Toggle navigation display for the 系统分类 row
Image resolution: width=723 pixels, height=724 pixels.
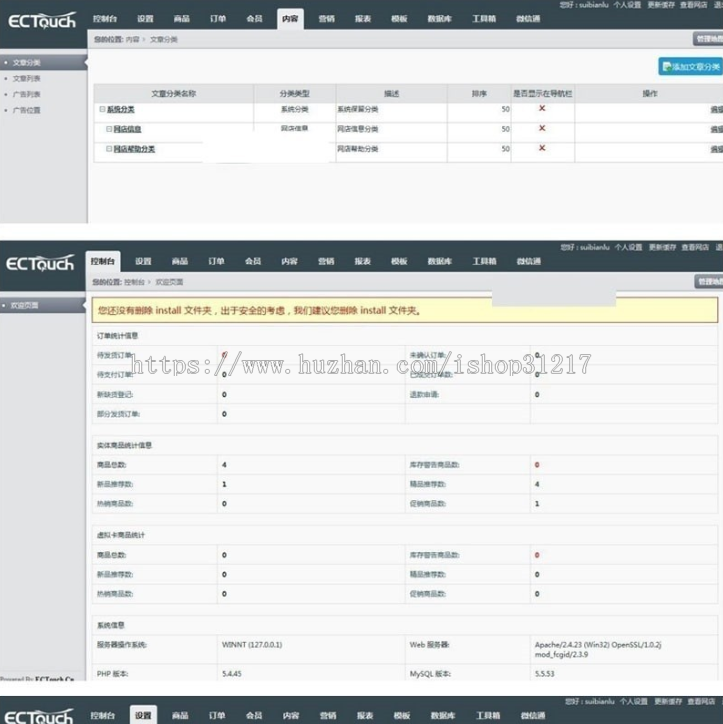[542, 108]
